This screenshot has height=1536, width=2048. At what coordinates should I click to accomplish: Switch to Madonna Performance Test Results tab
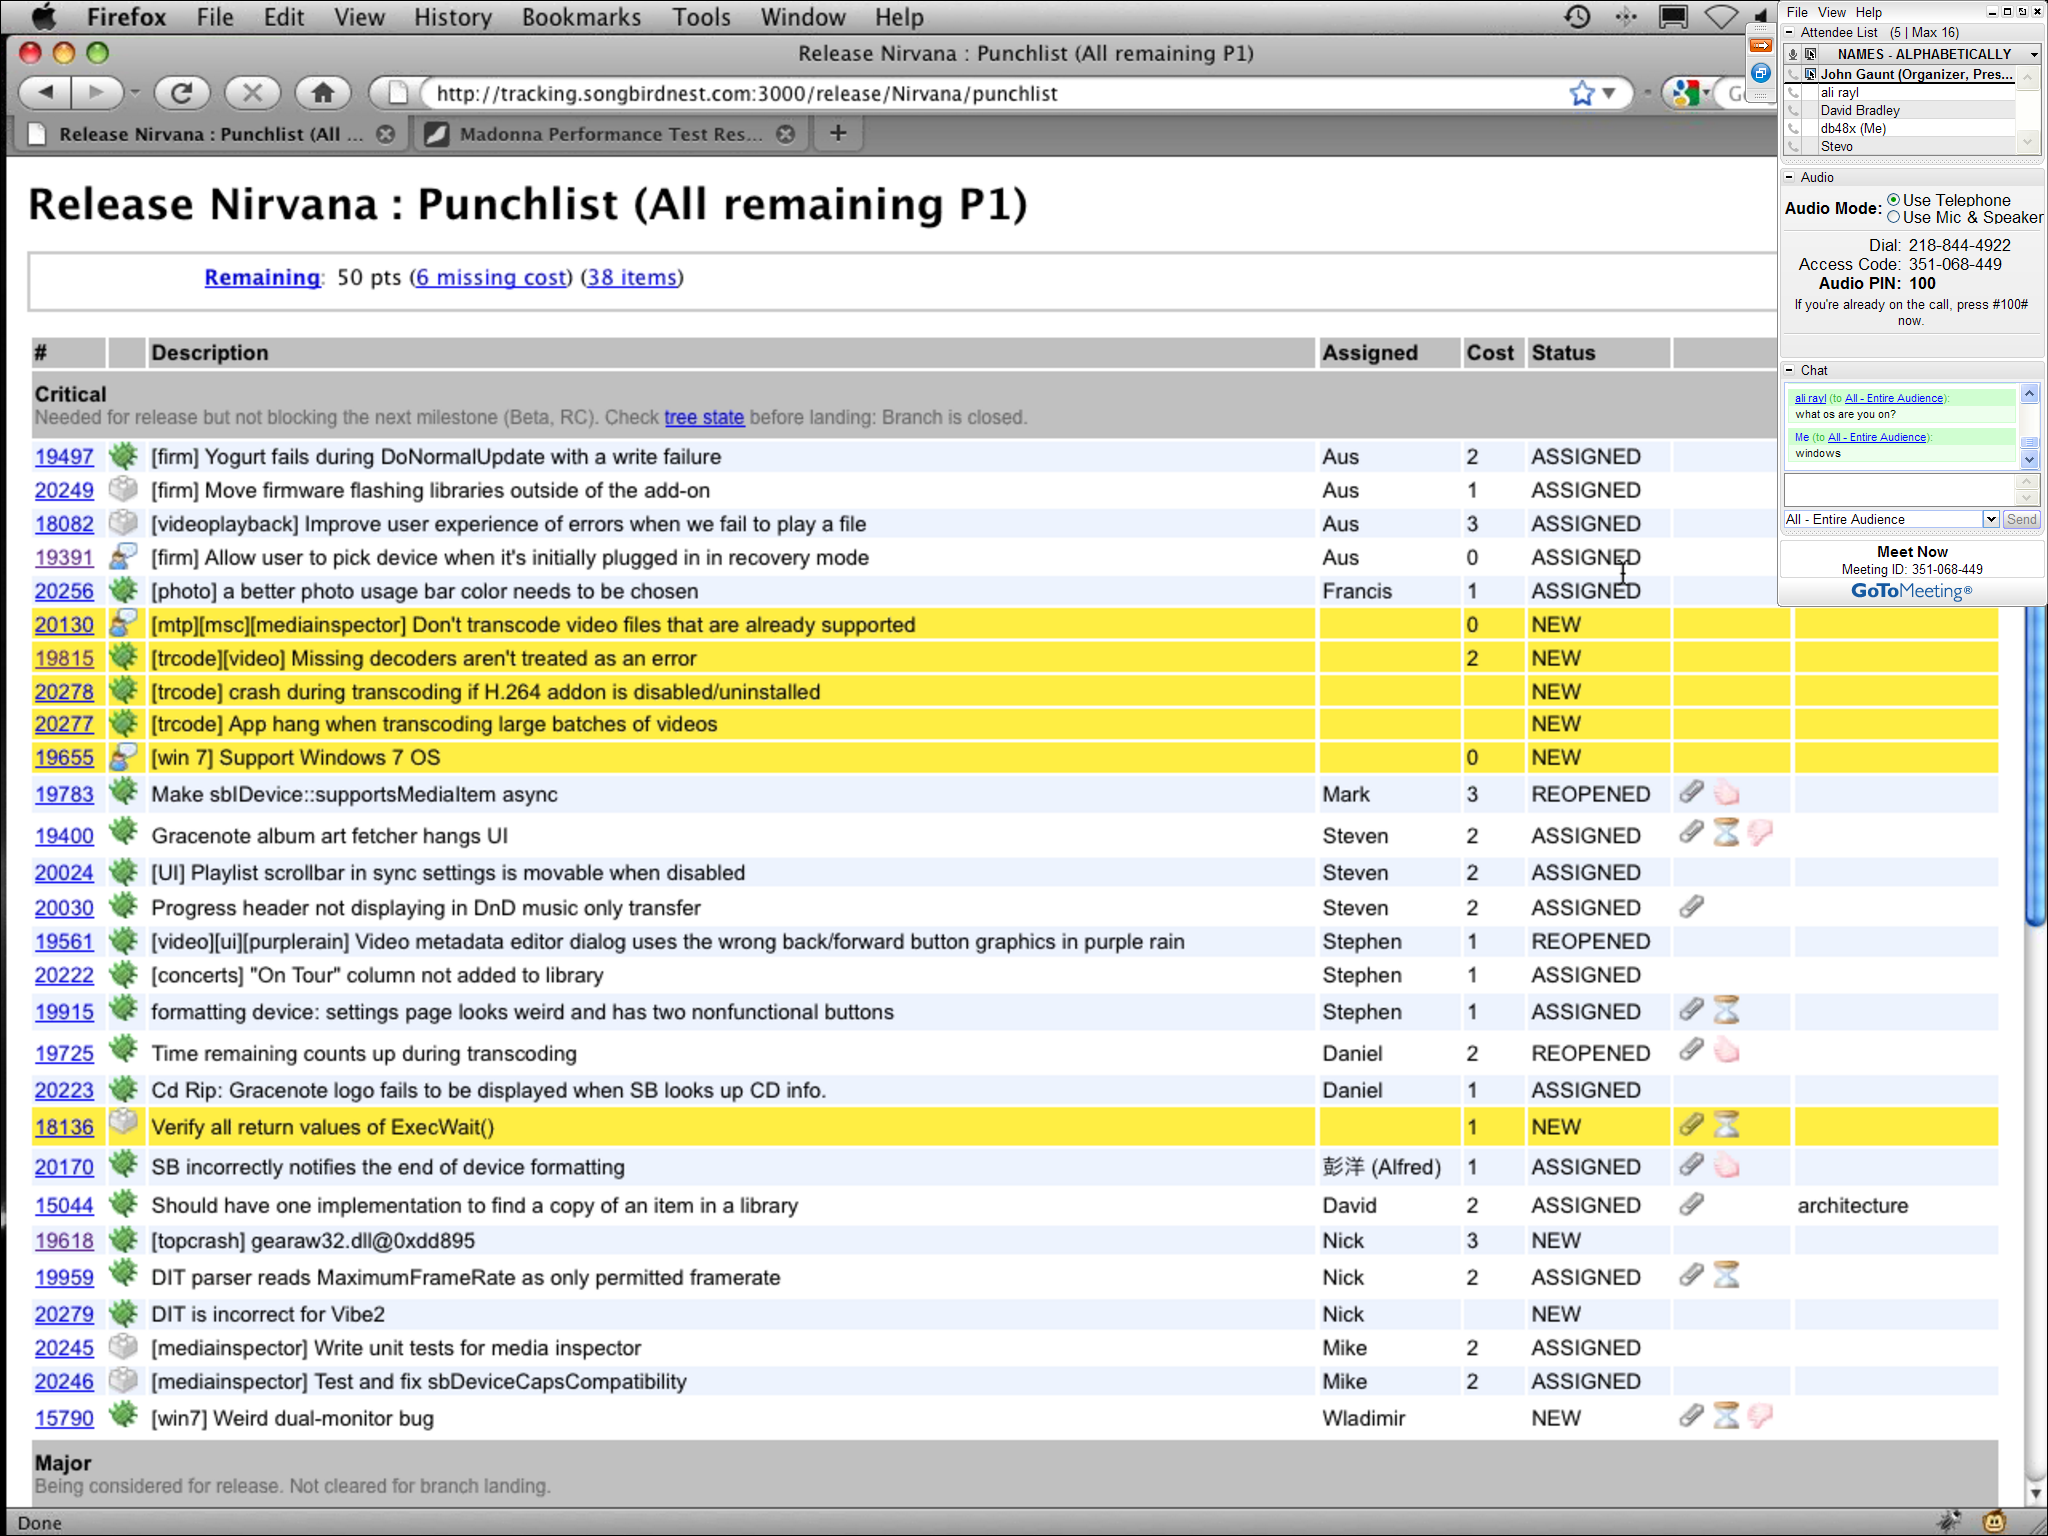coord(611,134)
